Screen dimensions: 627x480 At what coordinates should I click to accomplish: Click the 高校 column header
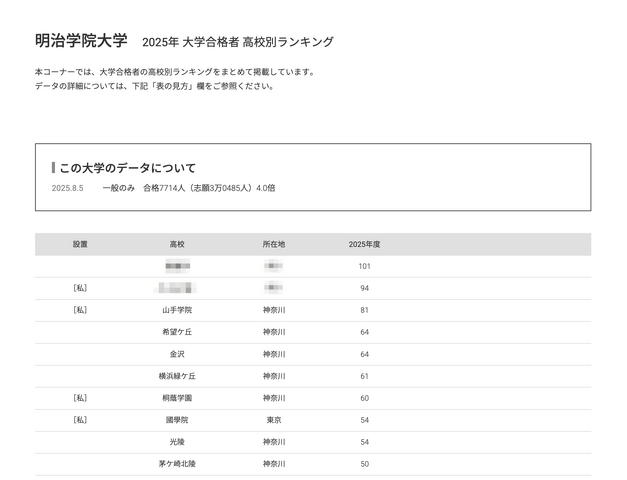pos(177,244)
